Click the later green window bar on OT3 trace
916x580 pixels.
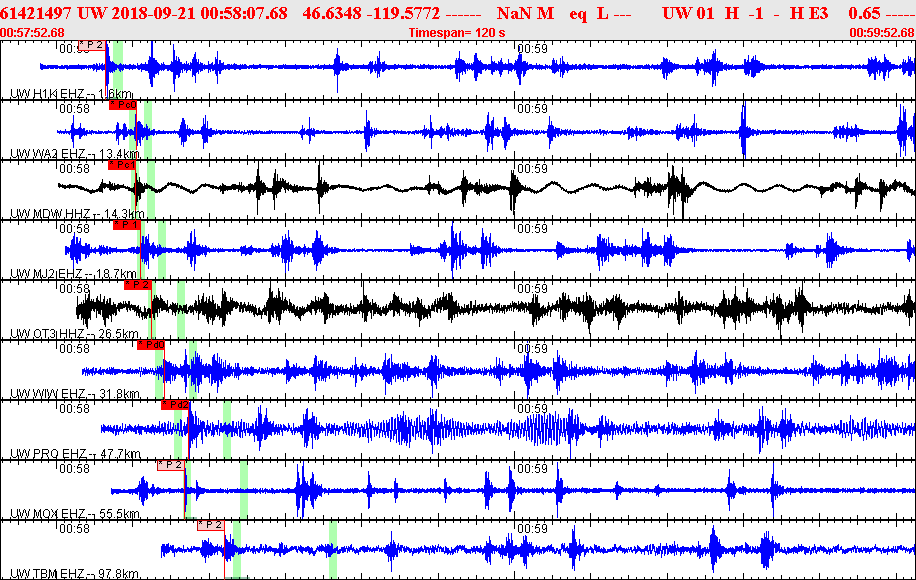(181, 310)
